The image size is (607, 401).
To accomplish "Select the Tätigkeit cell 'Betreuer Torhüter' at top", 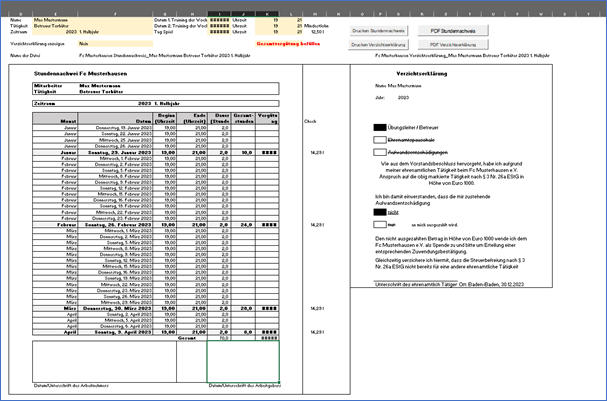I will pyautogui.click(x=93, y=26).
